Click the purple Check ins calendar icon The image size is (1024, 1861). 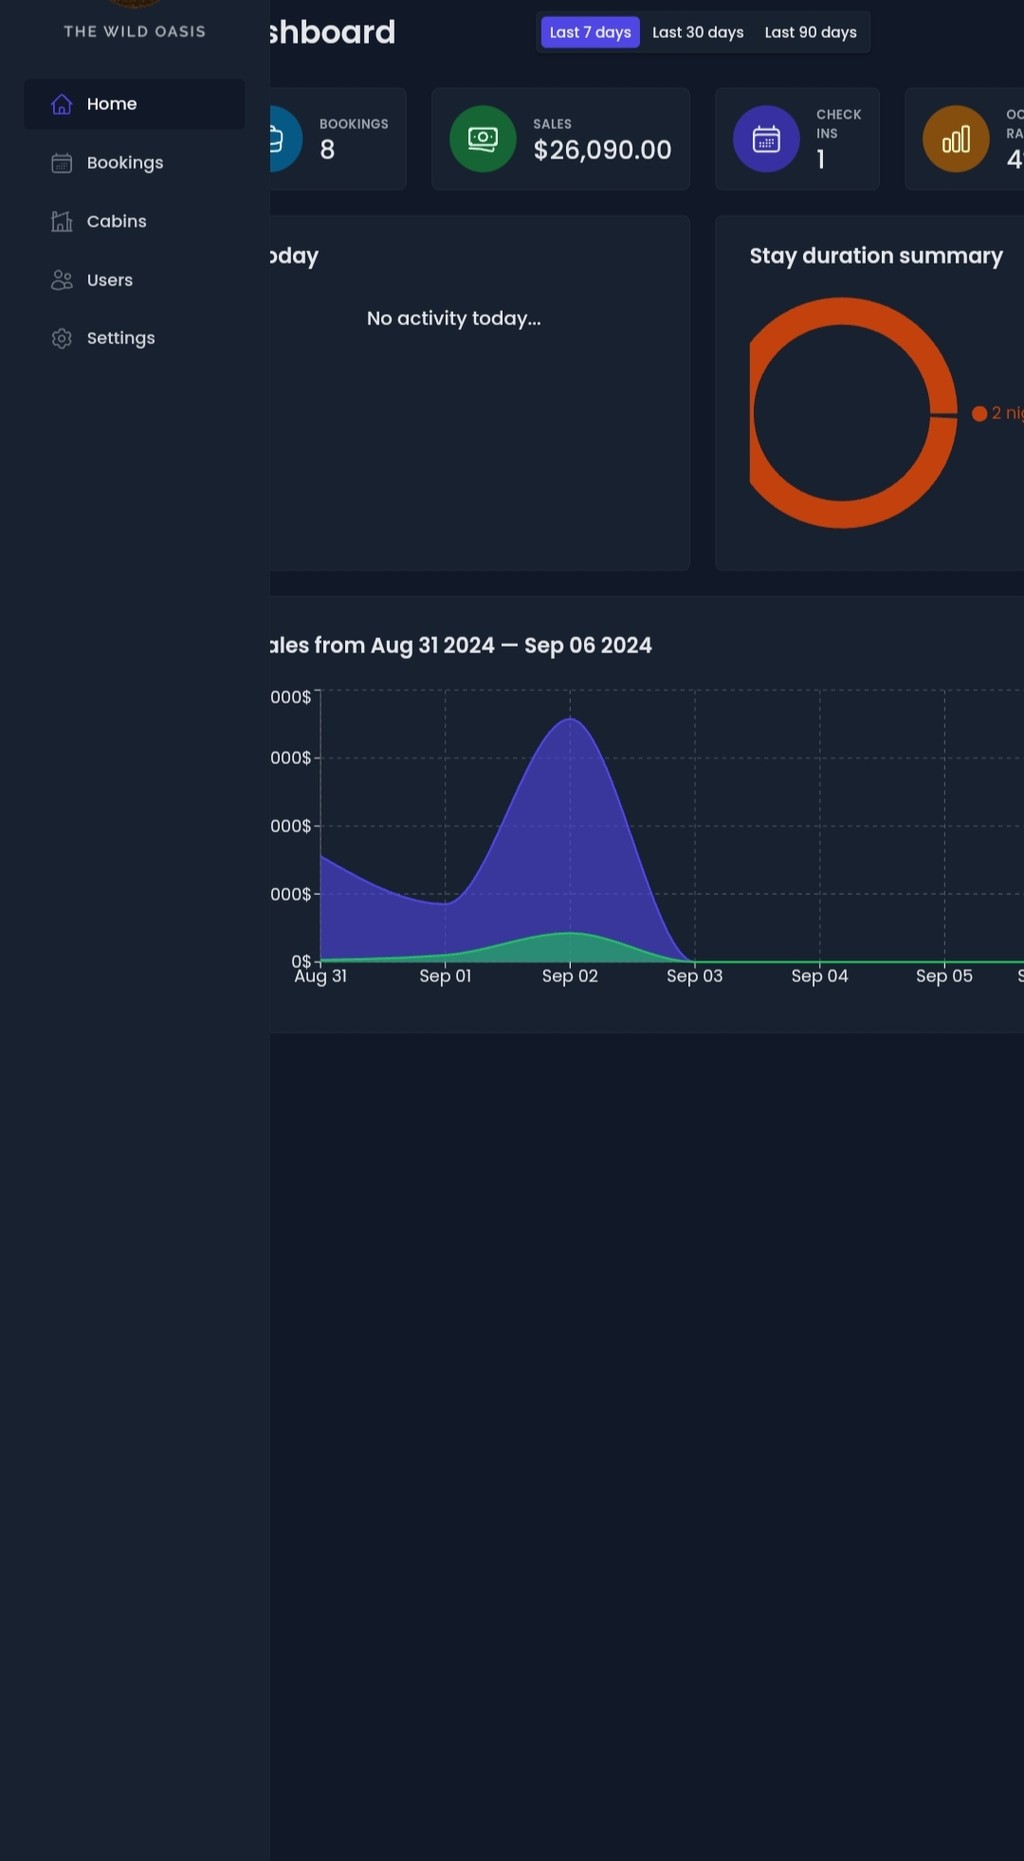(x=766, y=139)
